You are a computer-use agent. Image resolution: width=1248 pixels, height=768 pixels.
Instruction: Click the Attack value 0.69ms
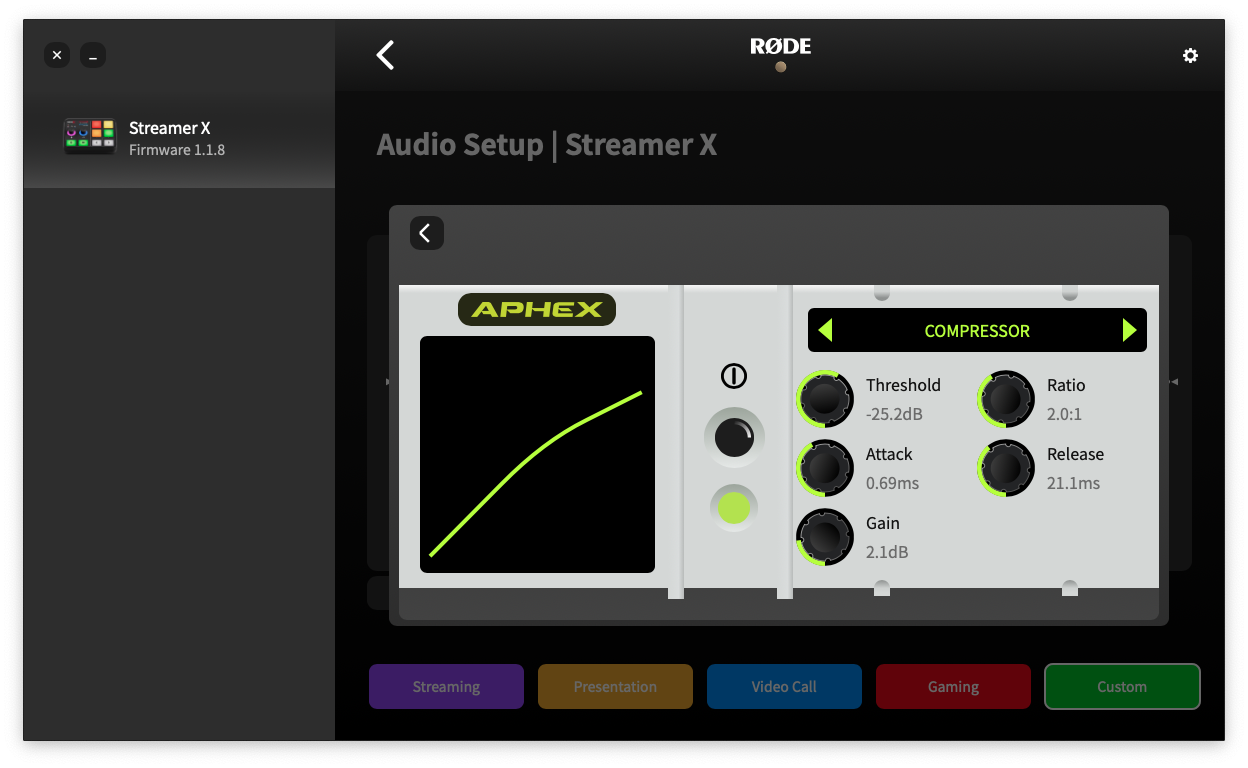(892, 483)
